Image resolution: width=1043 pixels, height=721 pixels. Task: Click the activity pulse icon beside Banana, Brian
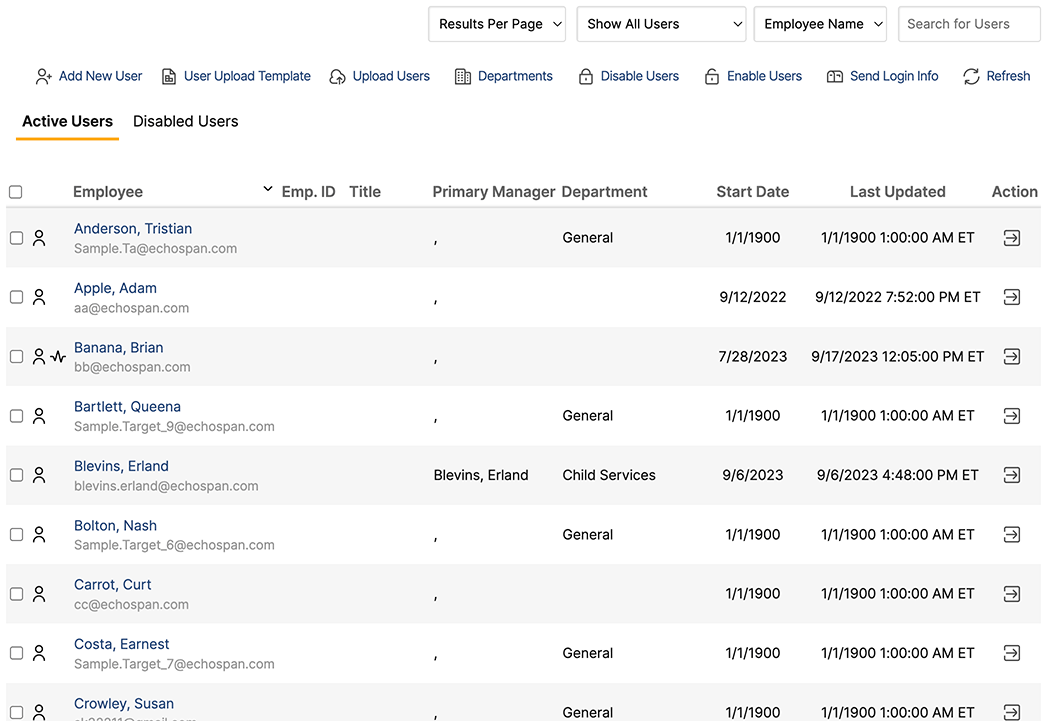[x=59, y=357]
